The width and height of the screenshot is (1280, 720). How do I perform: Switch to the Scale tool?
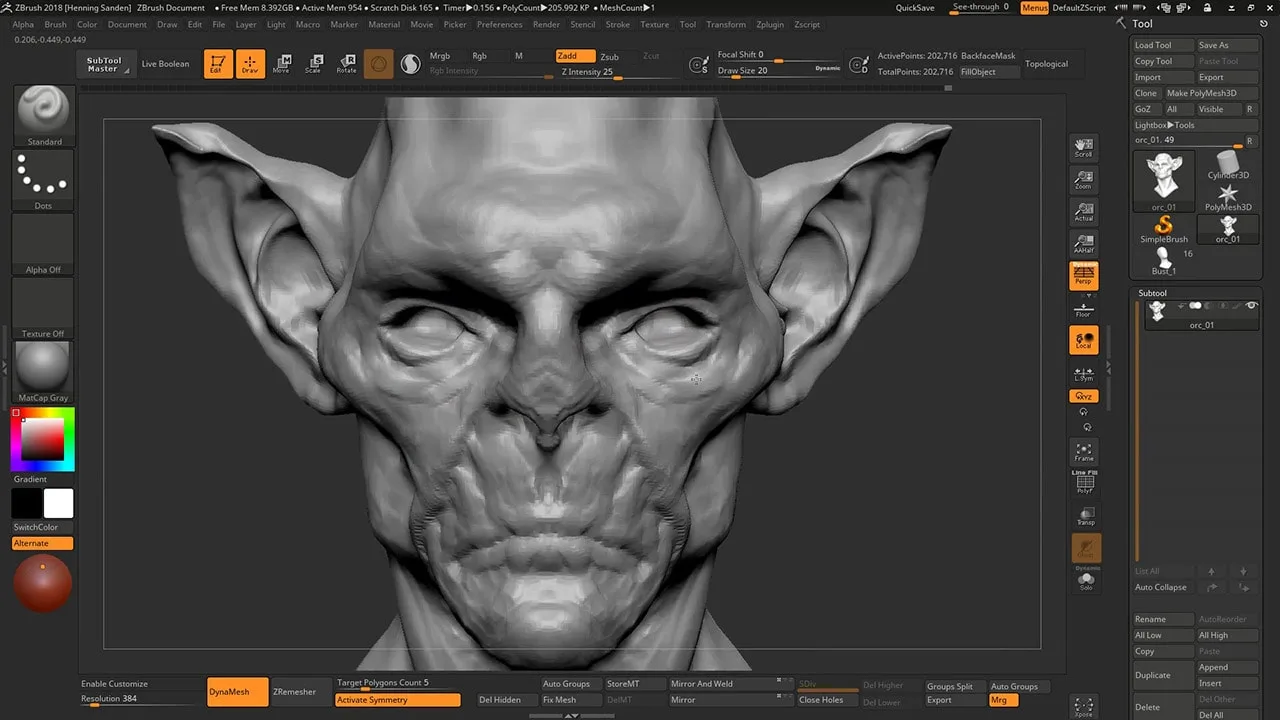click(314, 64)
